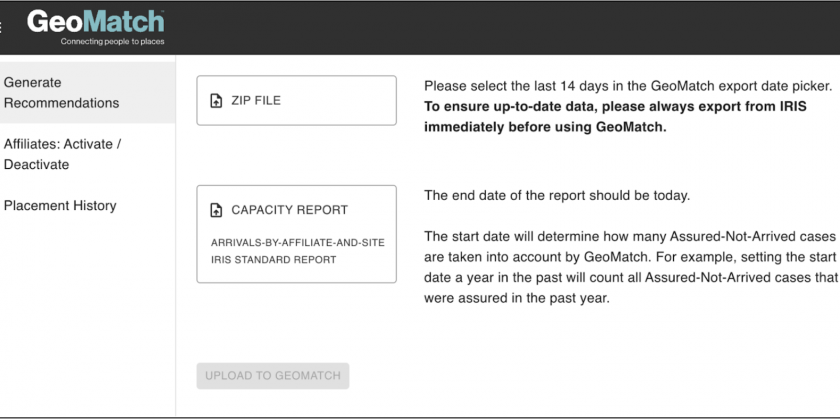840x420 pixels.
Task: Click 'The end date of the report' sentence
Action: 557,196
